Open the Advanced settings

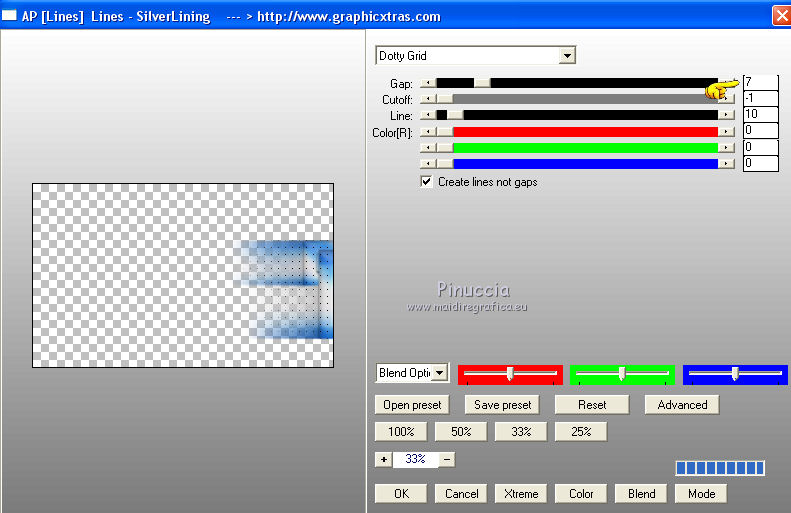(x=682, y=405)
